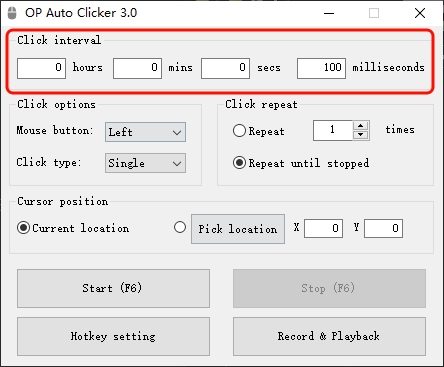
Task: Click the OP Auto Clicker mouse icon
Action: 12,13
